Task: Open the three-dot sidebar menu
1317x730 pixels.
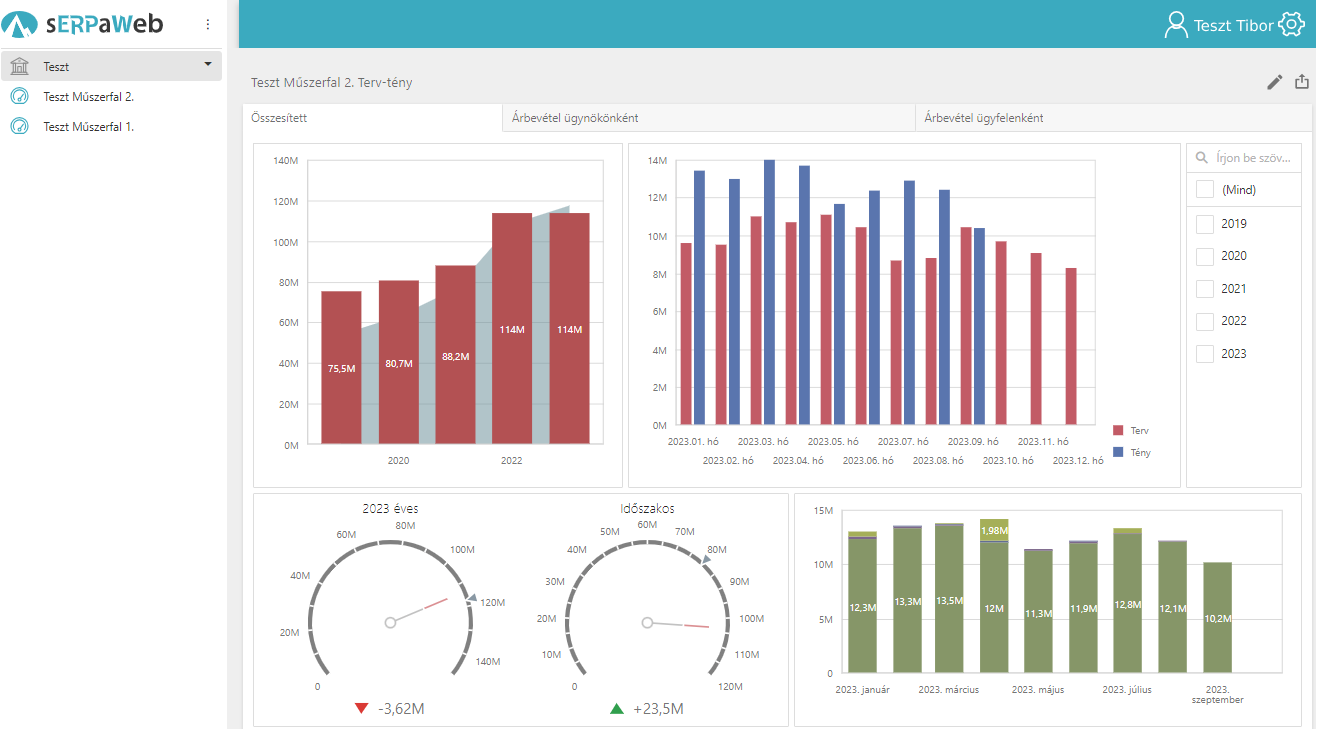Action: (x=208, y=24)
